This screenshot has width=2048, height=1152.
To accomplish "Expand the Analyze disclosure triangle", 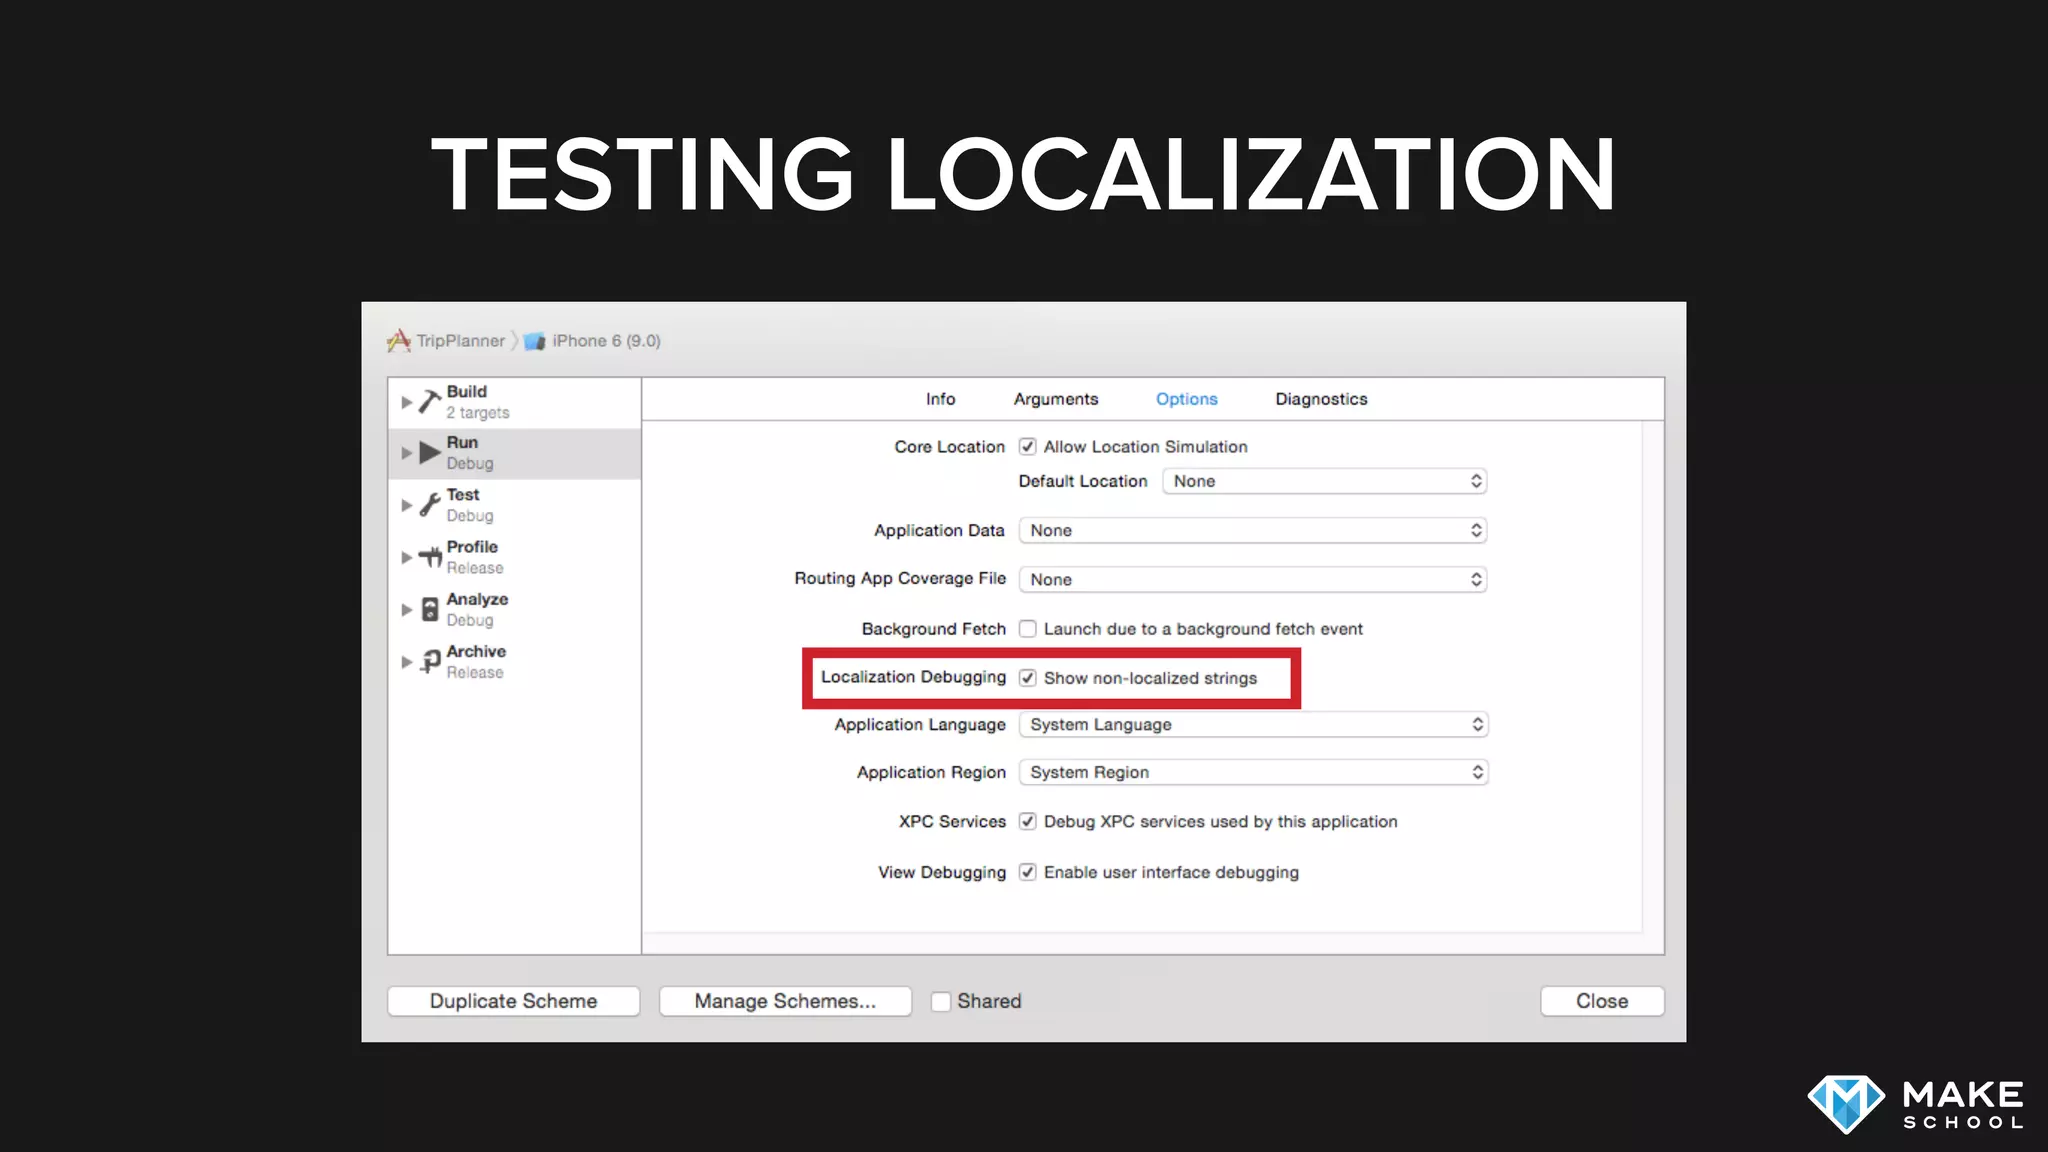I will click(406, 609).
